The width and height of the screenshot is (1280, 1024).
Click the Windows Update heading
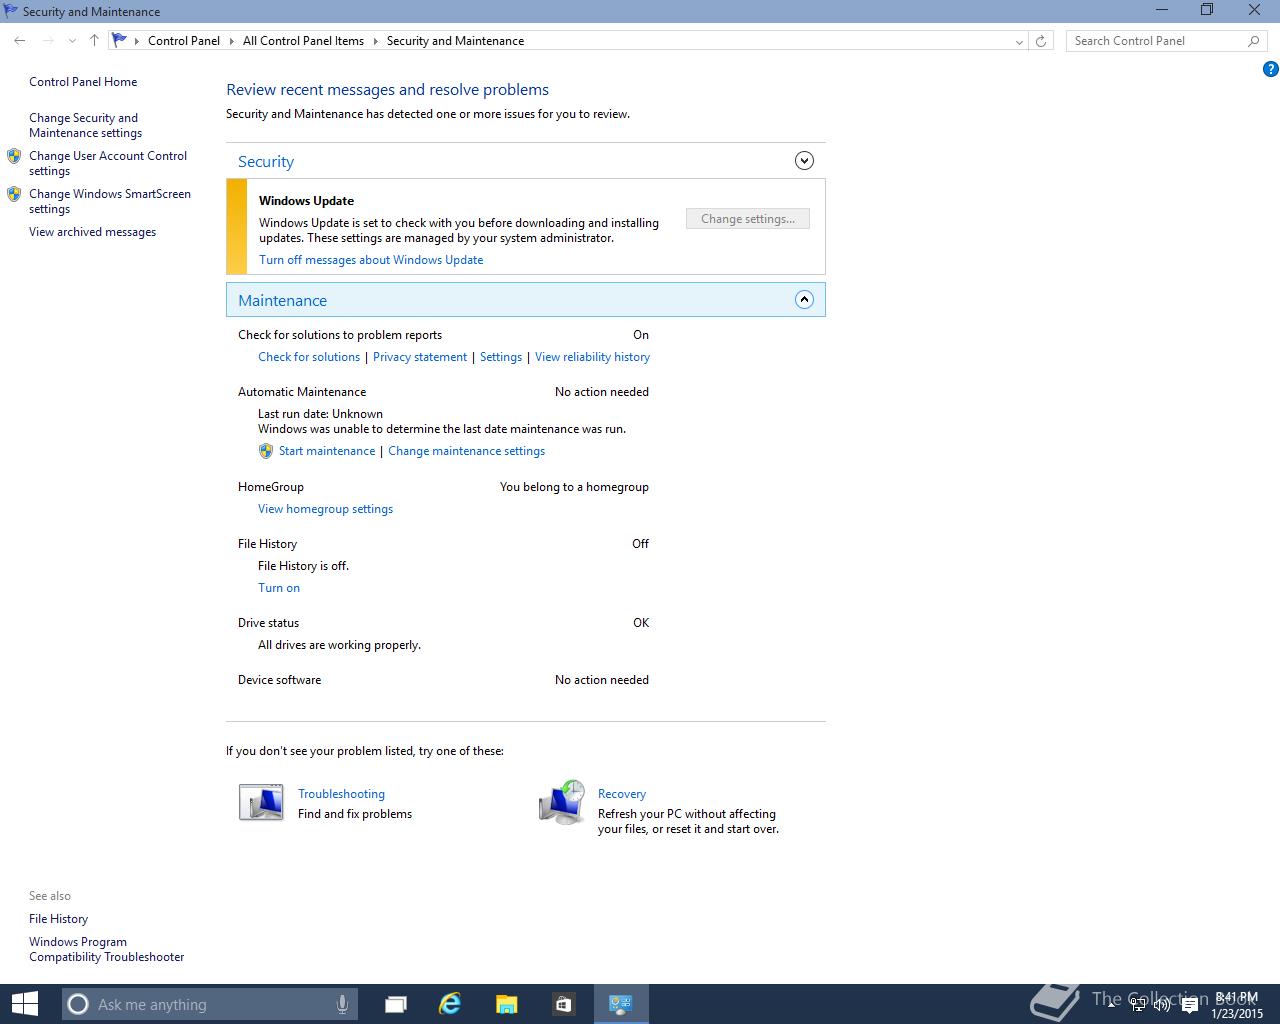point(306,201)
